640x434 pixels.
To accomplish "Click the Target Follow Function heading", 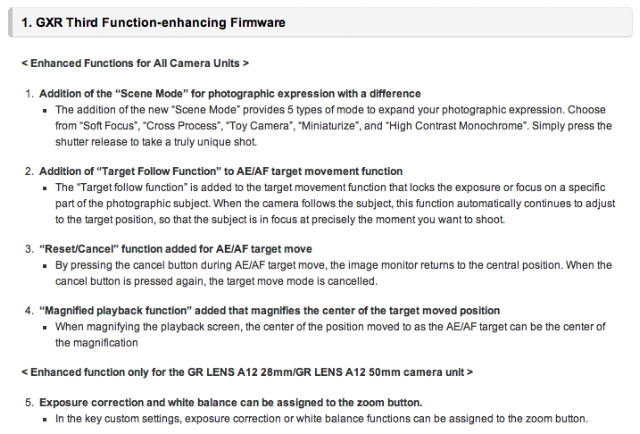I will pyautogui.click(x=221, y=171).
